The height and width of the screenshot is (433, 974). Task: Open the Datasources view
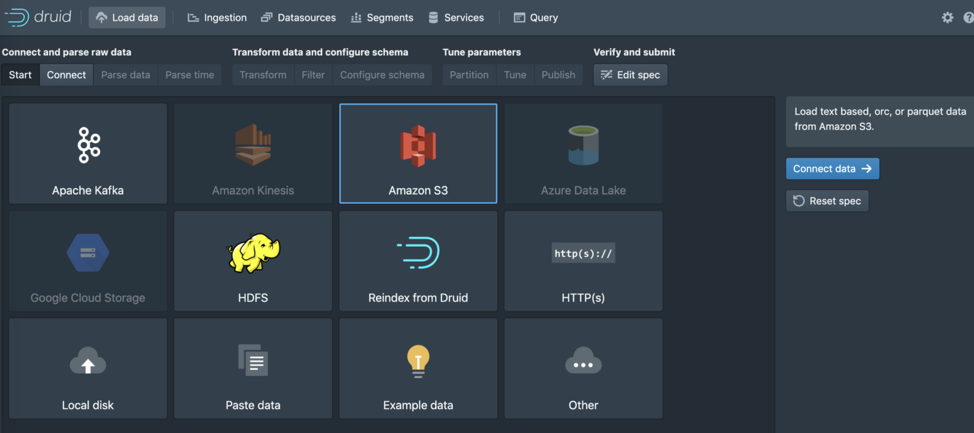(x=298, y=17)
